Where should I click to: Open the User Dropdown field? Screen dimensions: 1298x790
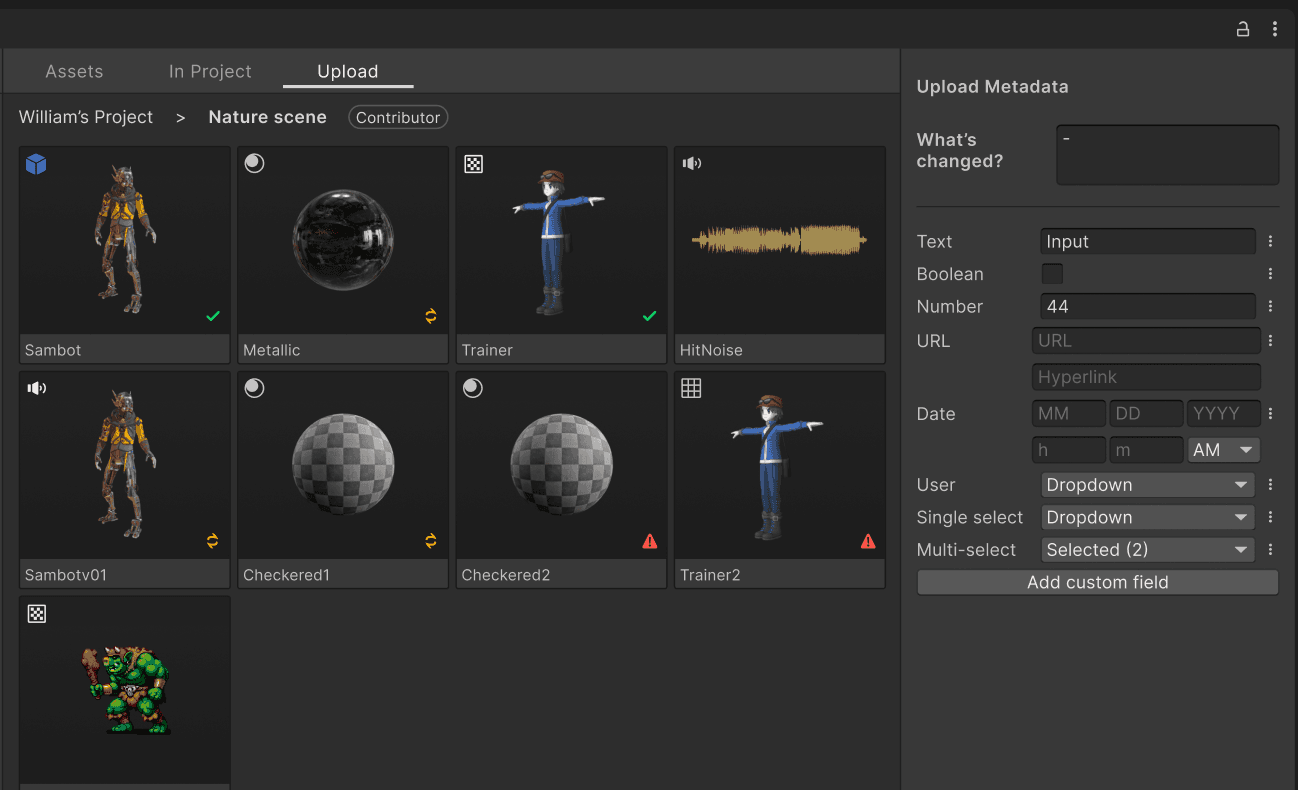pyautogui.click(x=1147, y=484)
